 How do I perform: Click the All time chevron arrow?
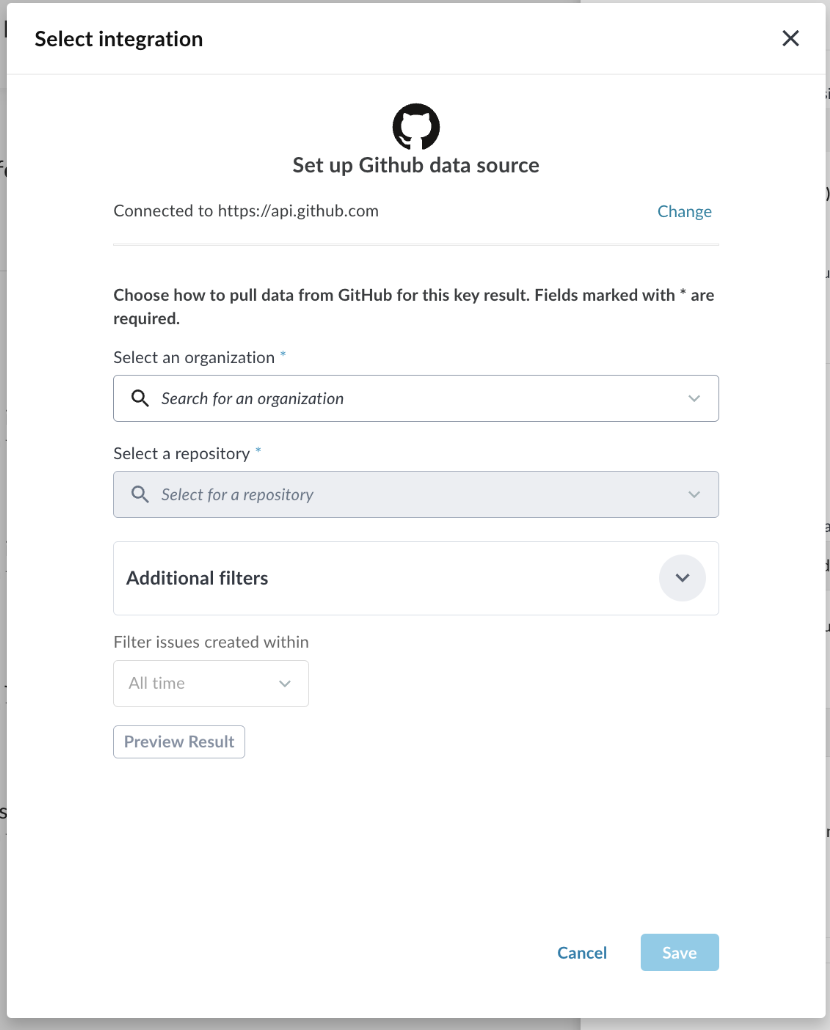284,683
